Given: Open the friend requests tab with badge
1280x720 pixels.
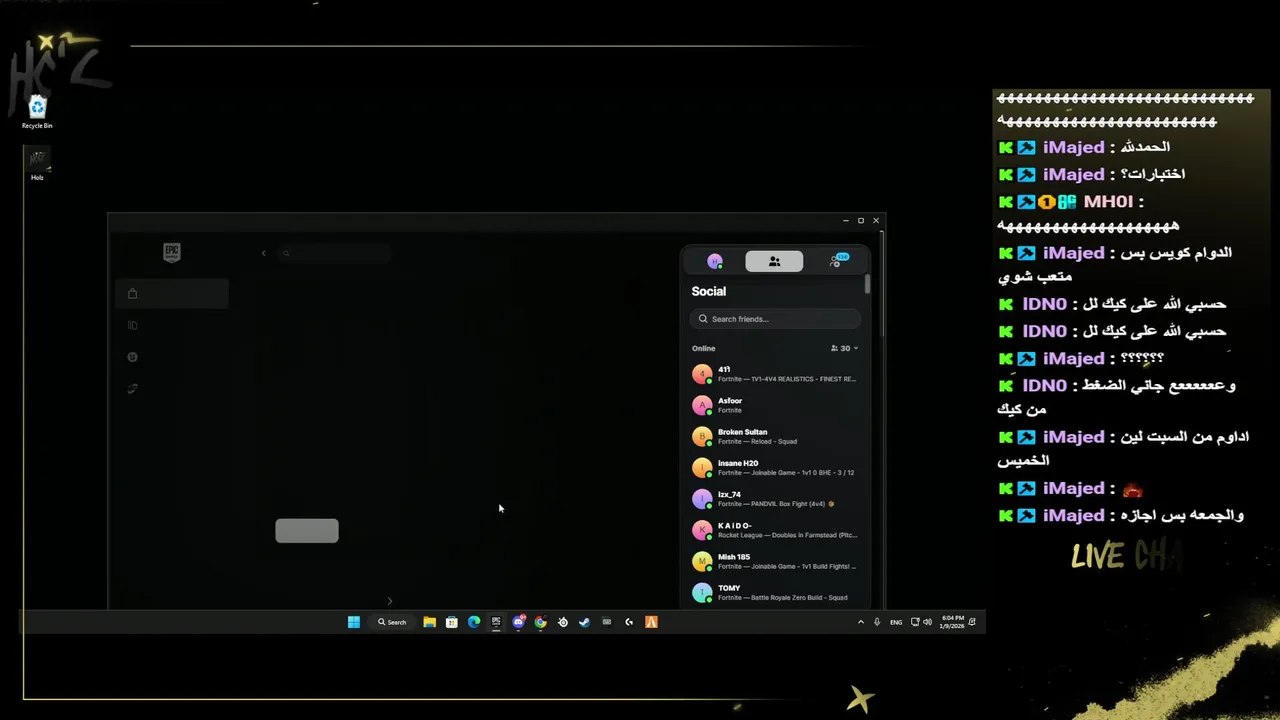Looking at the screenshot, I should [837, 261].
